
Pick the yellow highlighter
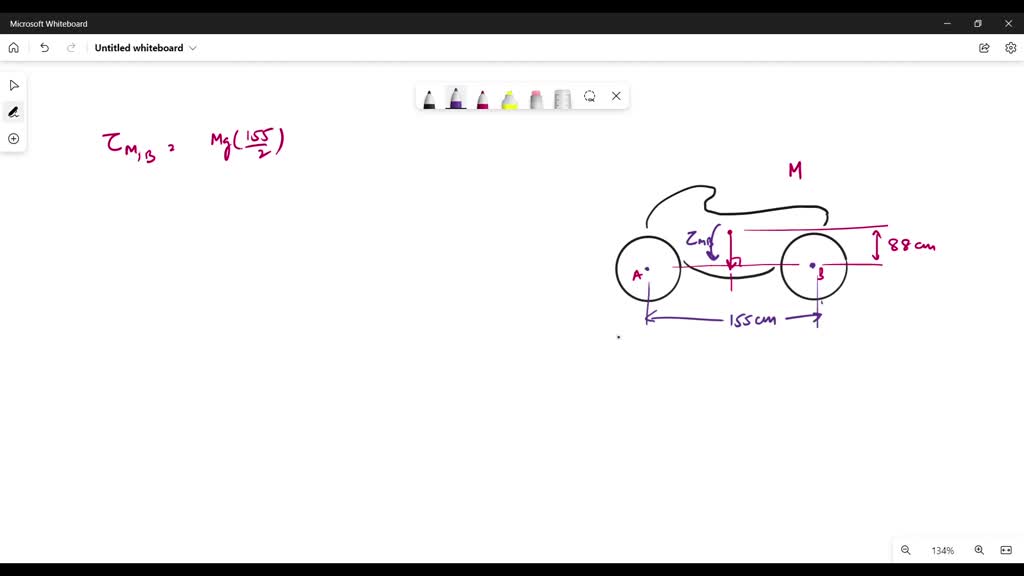pos(509,97)
